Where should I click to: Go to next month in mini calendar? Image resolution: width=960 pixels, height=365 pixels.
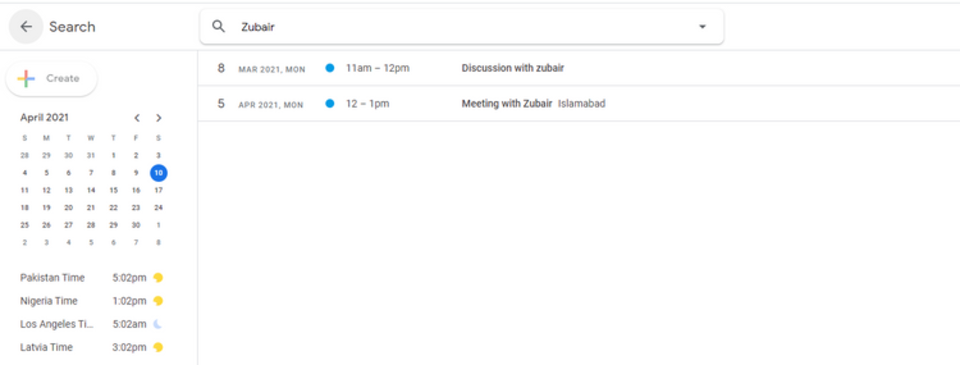[x=159, y=118]
